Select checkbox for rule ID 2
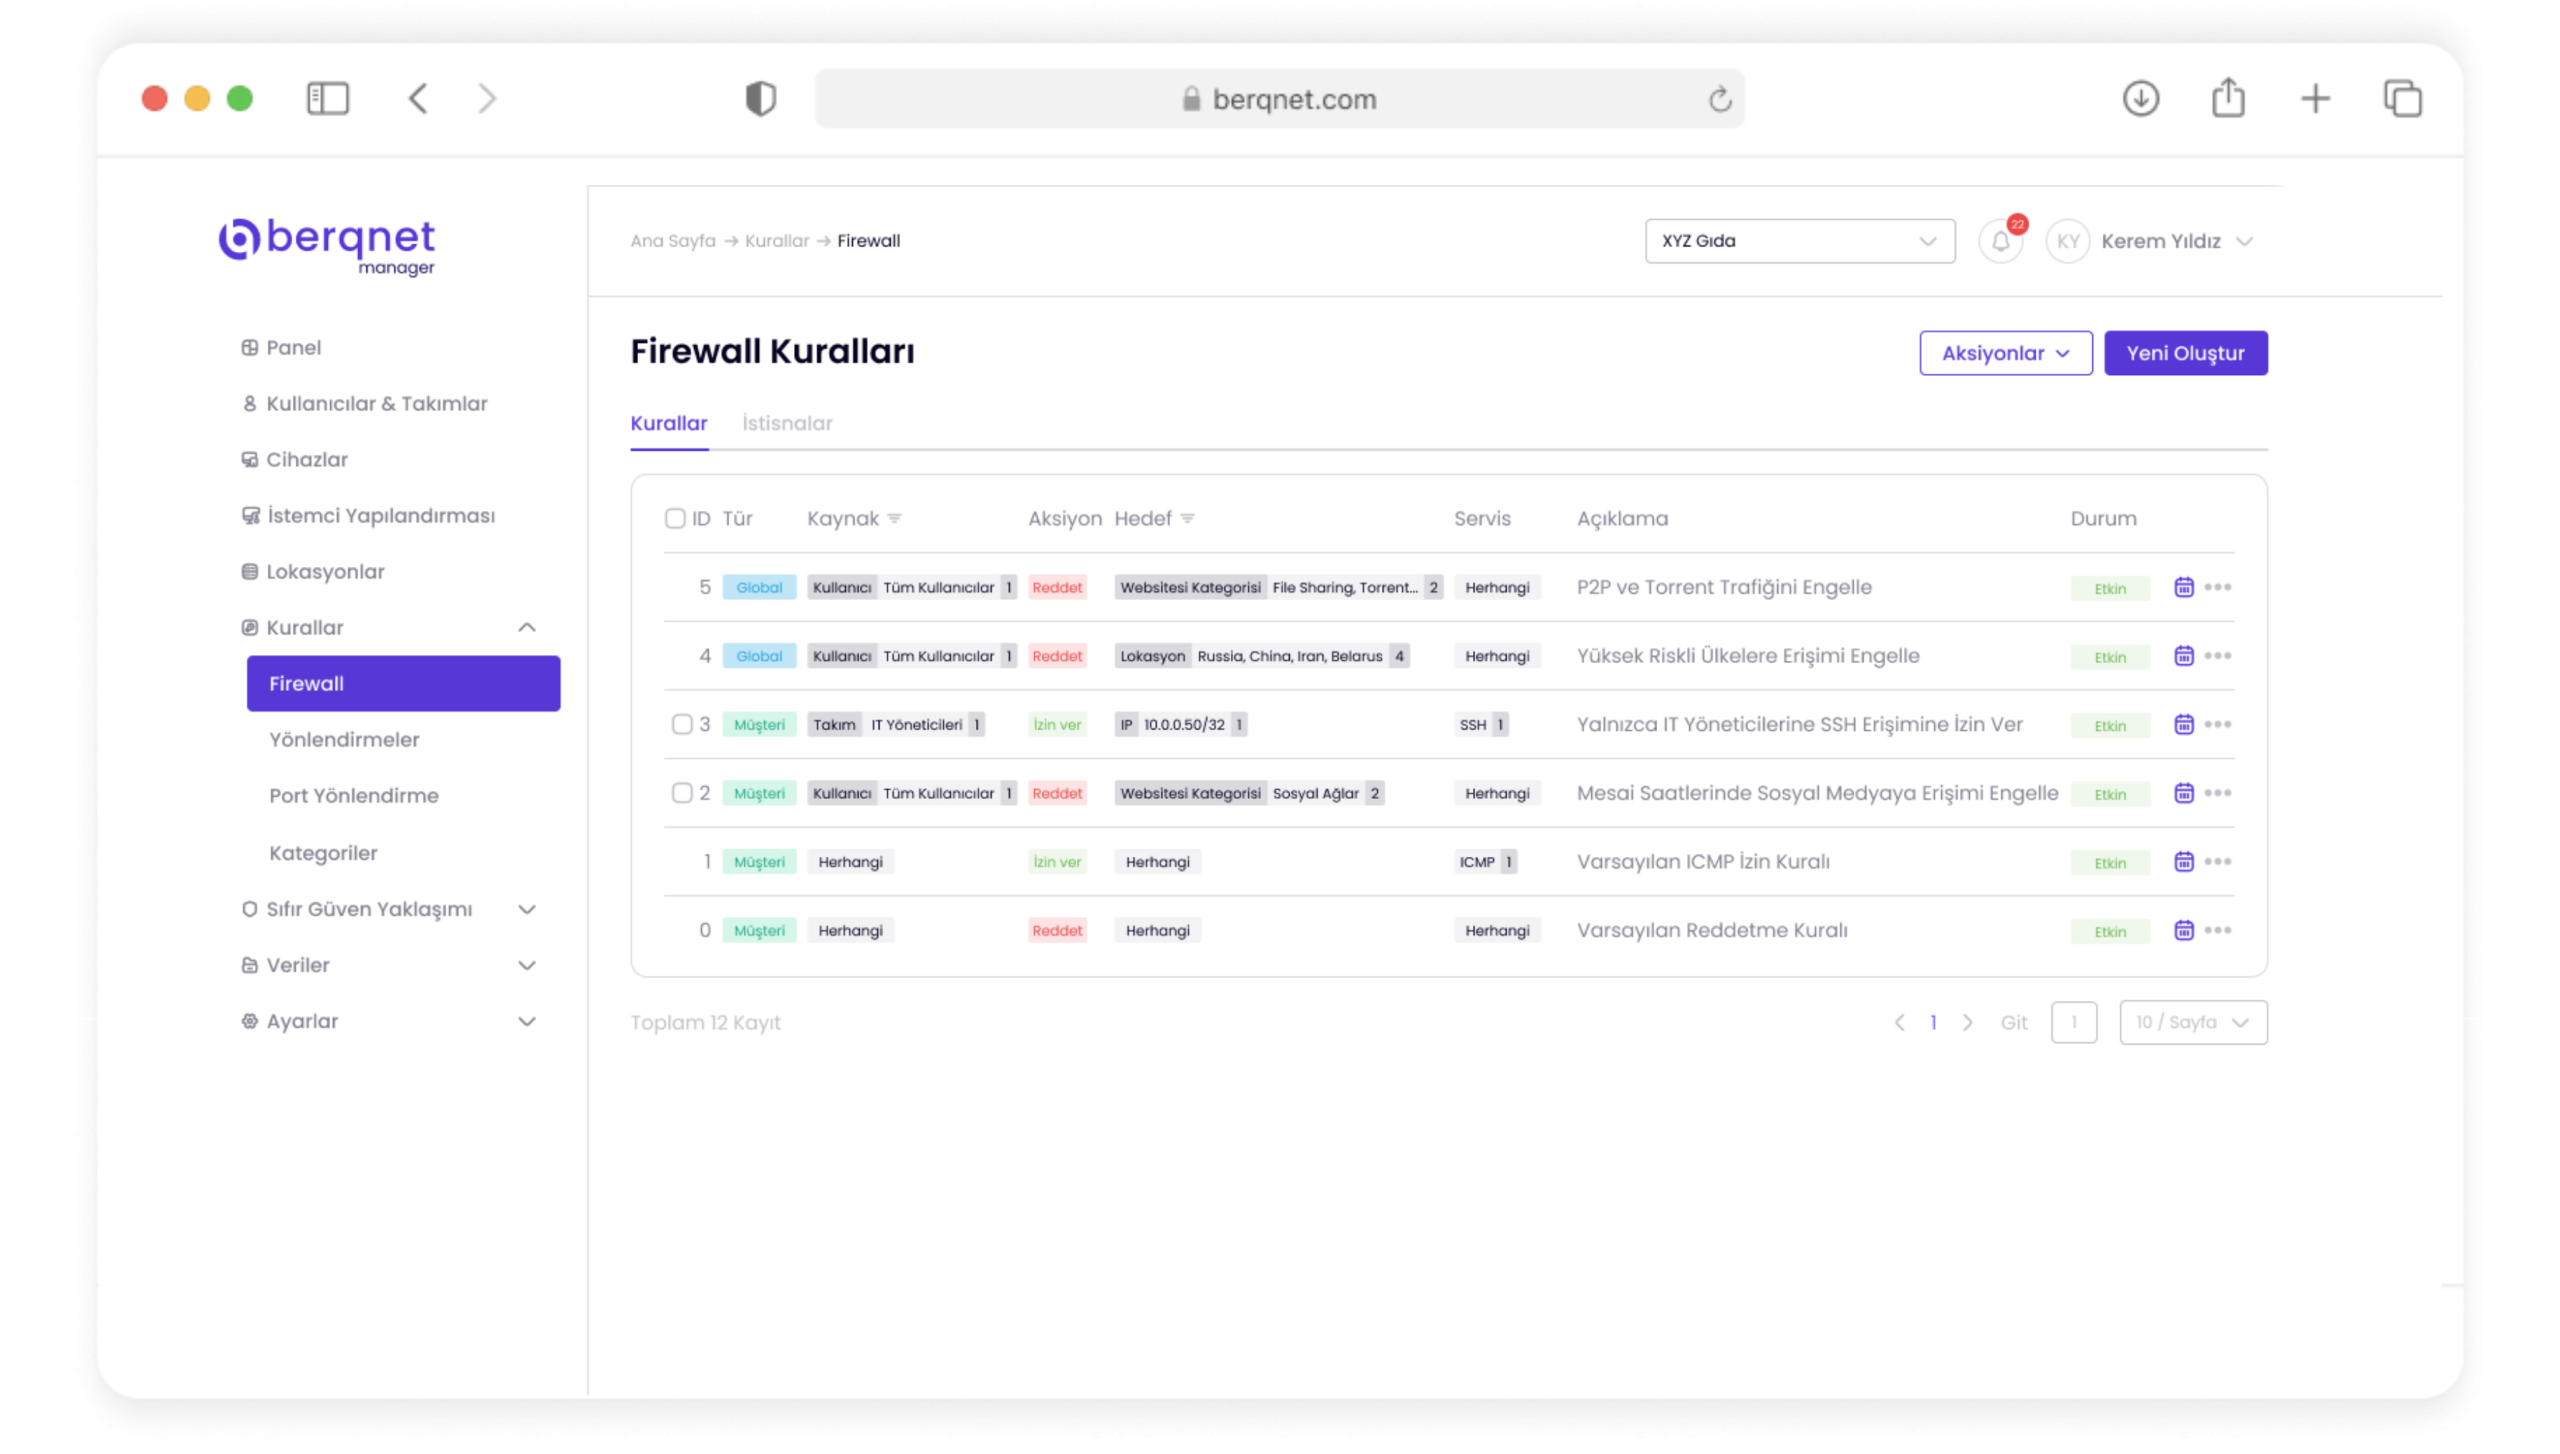 [x=682, y=793]
